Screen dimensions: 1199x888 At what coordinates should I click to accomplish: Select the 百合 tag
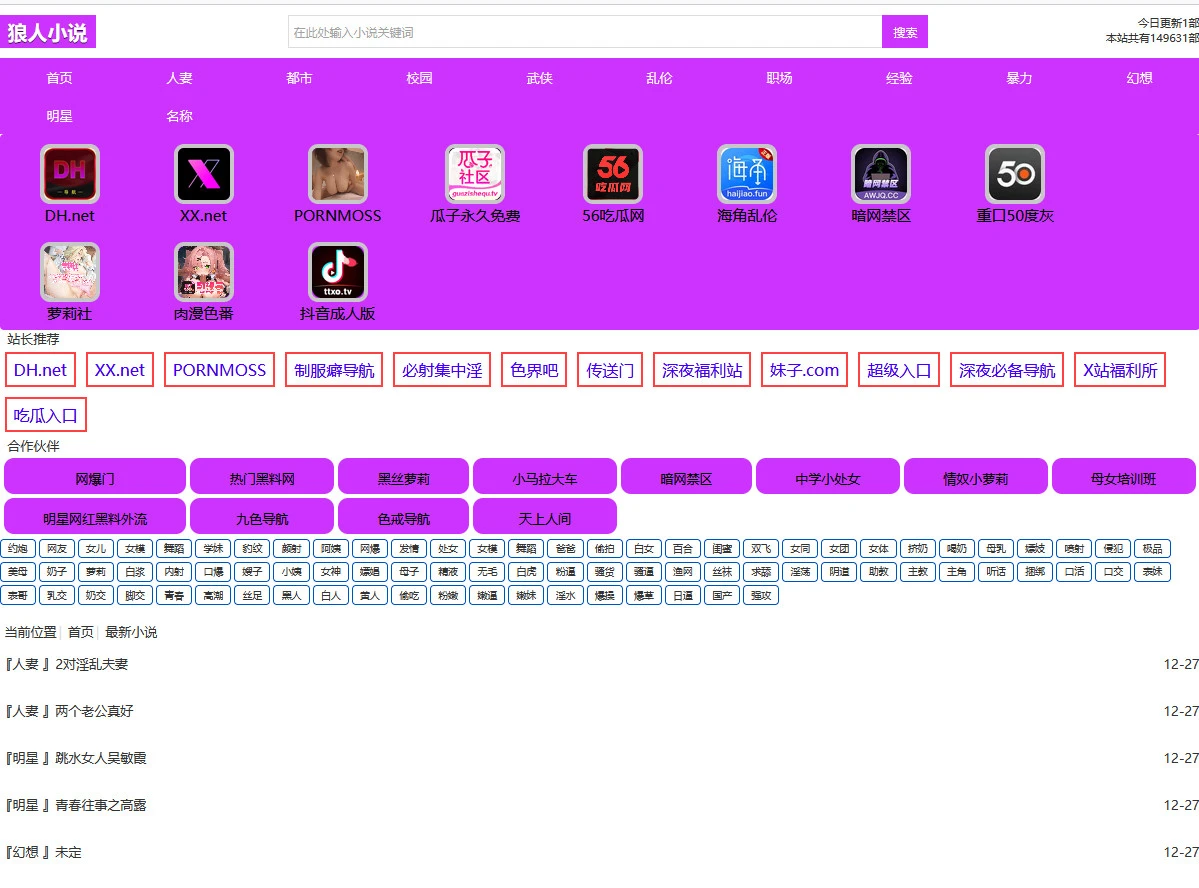coord(683,549)
